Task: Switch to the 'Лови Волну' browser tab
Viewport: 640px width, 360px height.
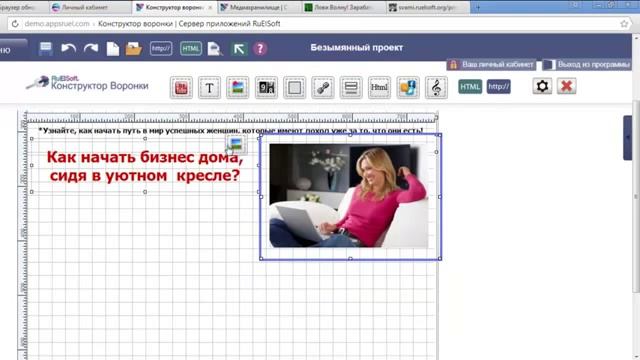Action: pos(343,7)
